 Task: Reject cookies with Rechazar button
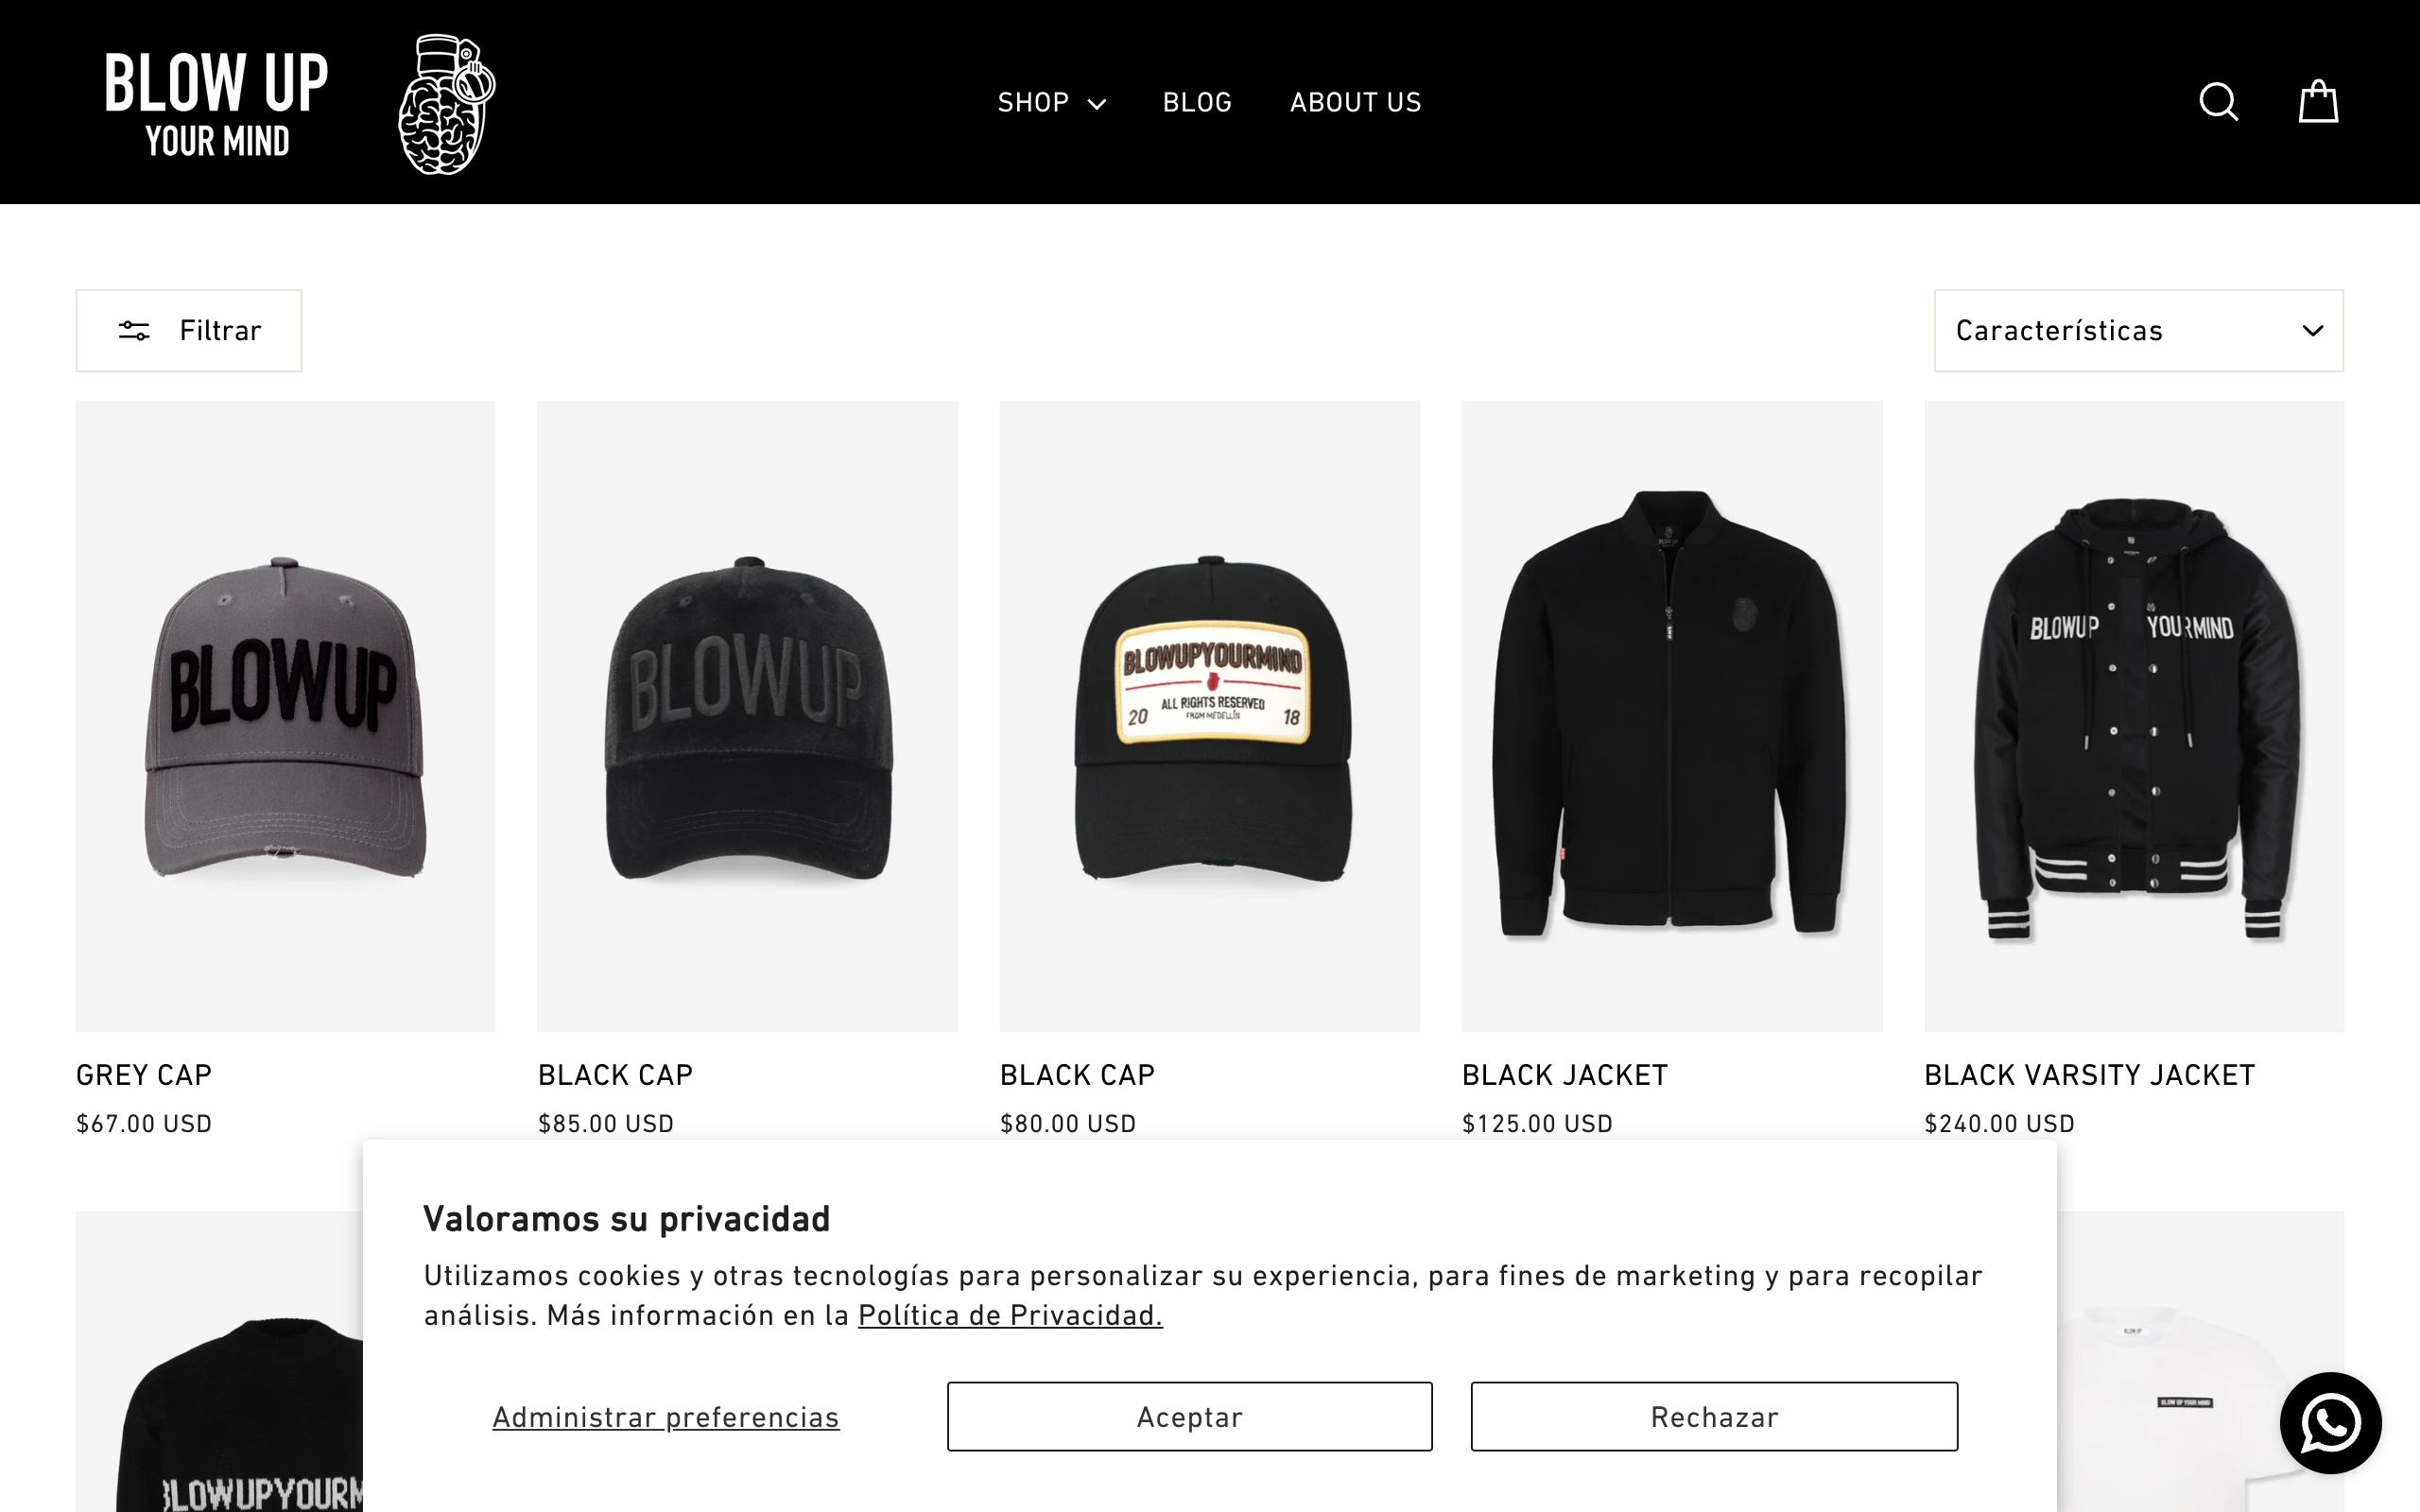point(1714,1416)
